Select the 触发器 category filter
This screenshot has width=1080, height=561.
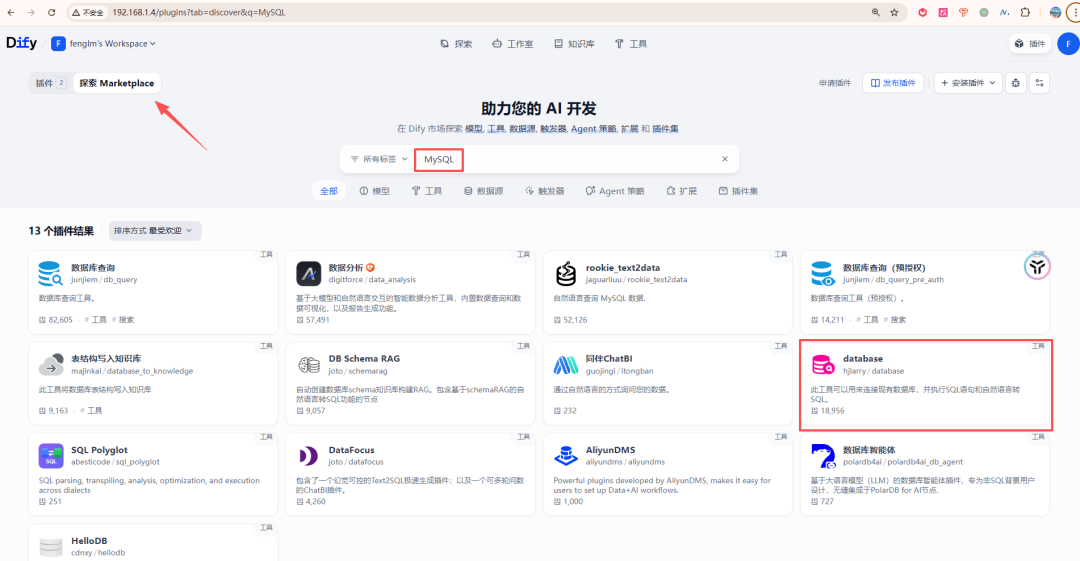(x=544, y=191)
